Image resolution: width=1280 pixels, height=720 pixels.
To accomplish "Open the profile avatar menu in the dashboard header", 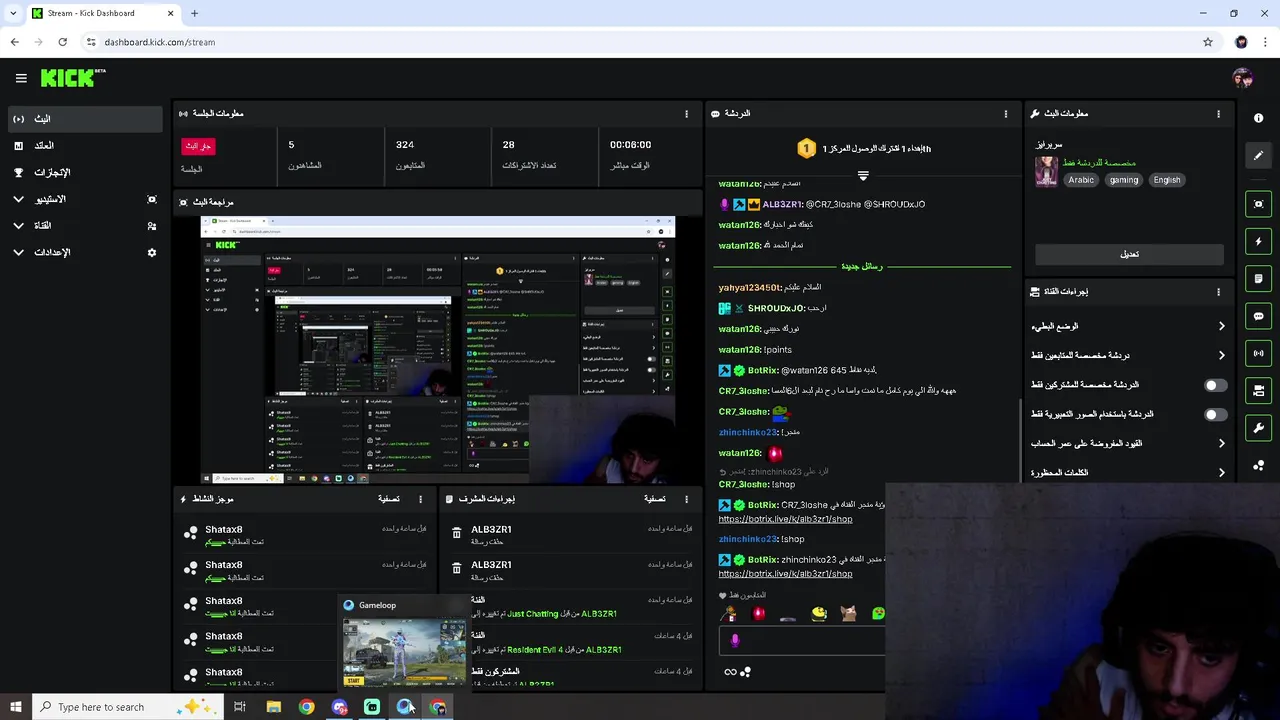I will tap(1243, 78).
